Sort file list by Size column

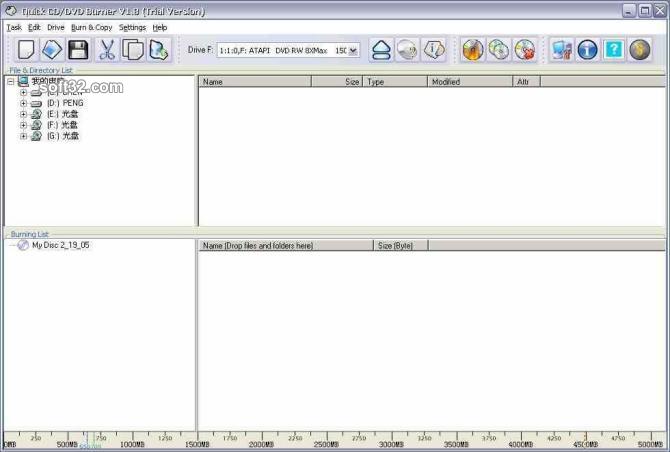pyautogui.click(x=337, y=82)
